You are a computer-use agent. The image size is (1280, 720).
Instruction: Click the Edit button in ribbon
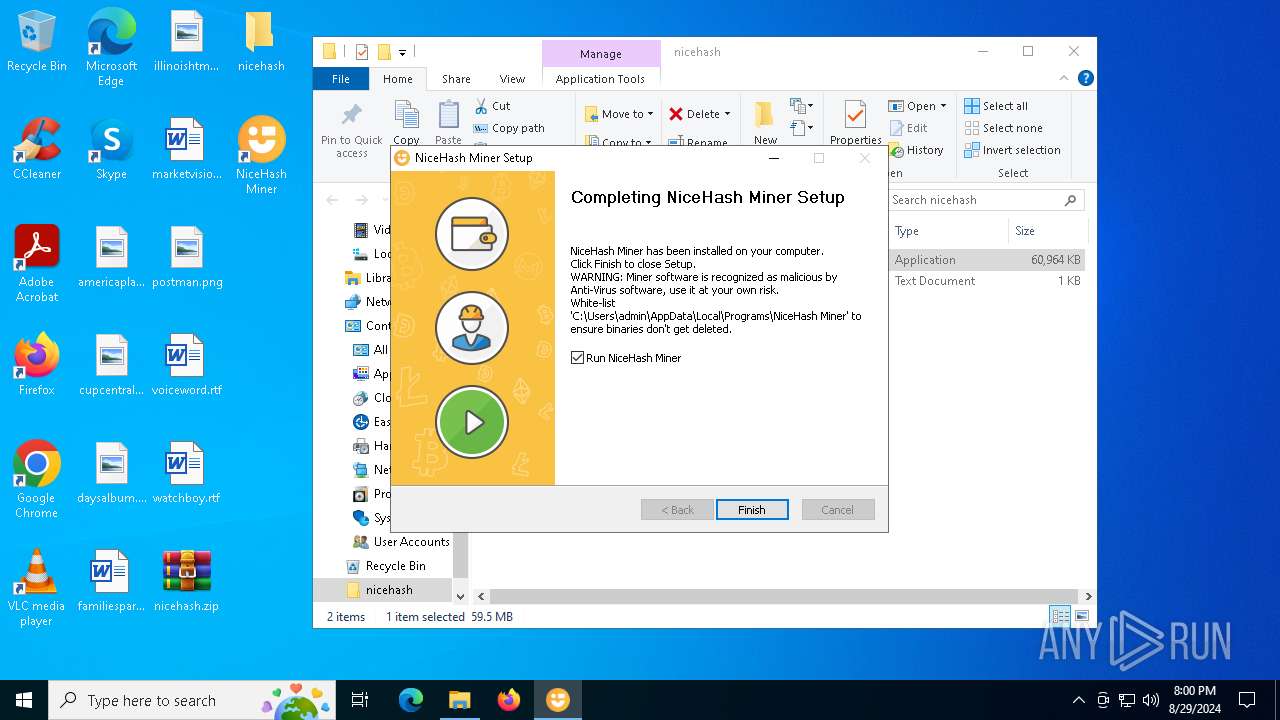(907, 128)
